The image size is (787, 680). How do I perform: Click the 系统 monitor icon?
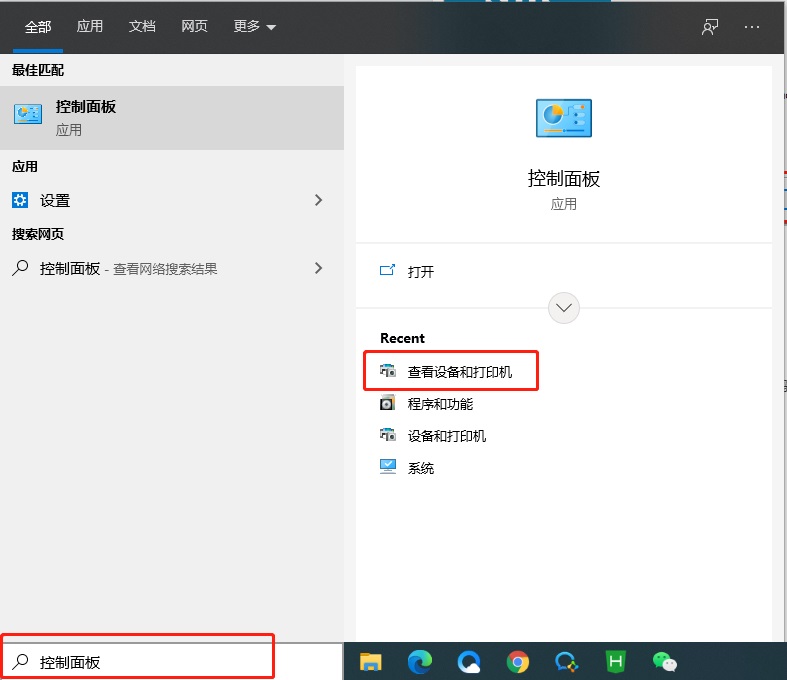[x=387, y=467]
